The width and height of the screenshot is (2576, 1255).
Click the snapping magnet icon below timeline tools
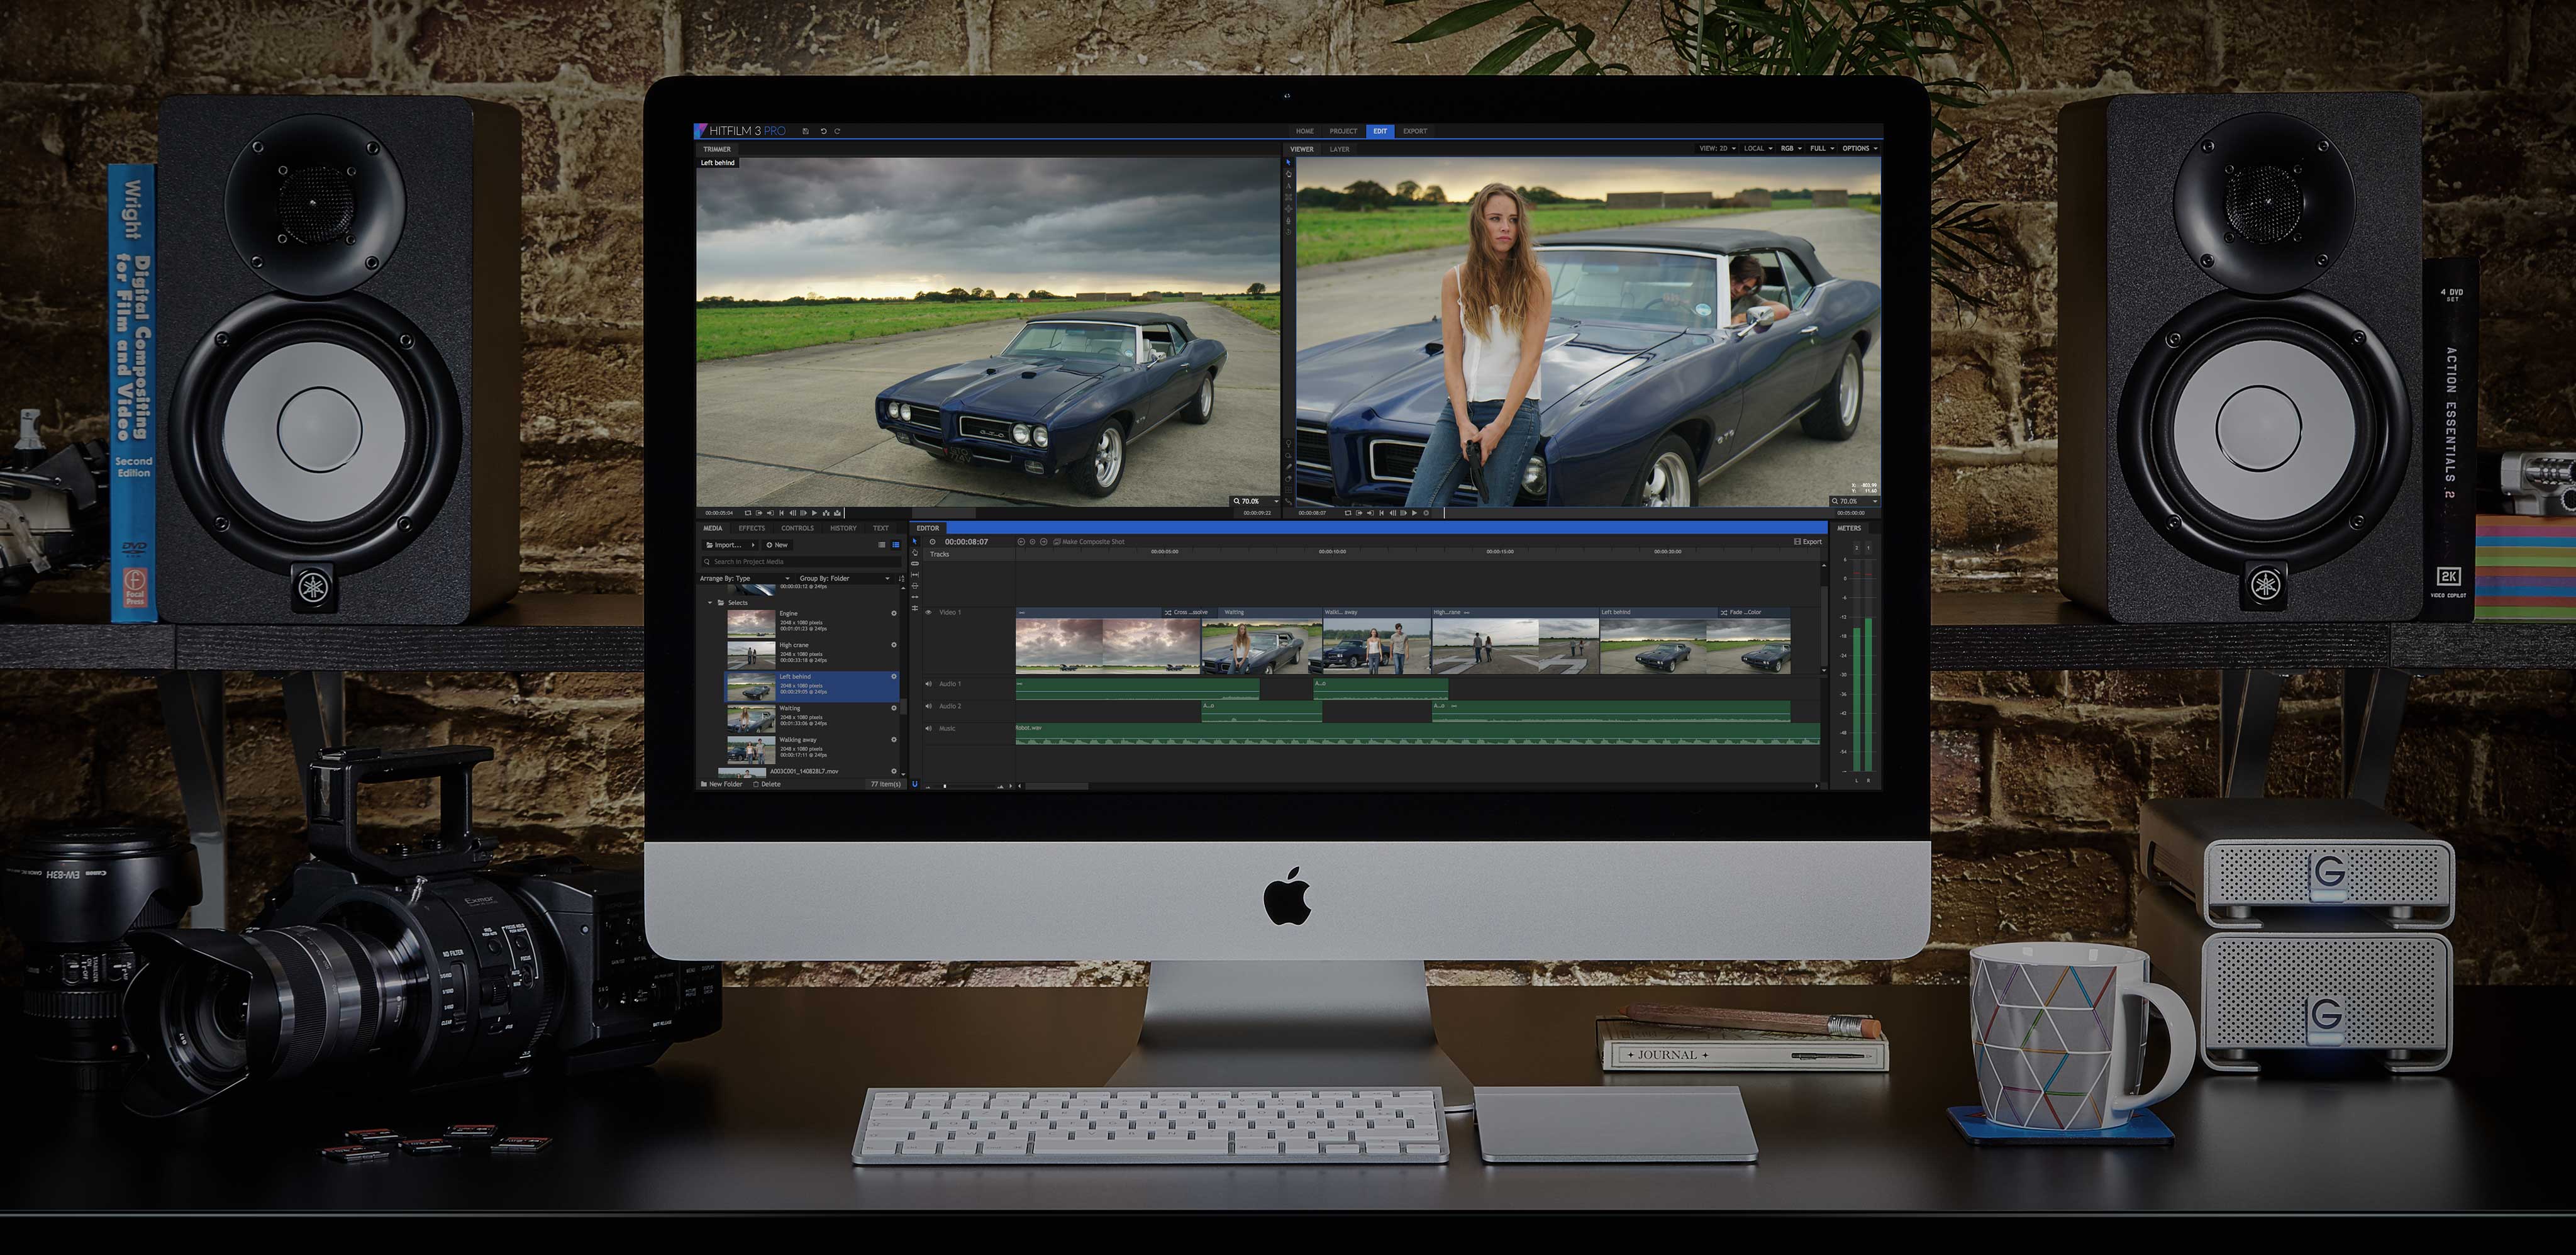tap(915, 784)
